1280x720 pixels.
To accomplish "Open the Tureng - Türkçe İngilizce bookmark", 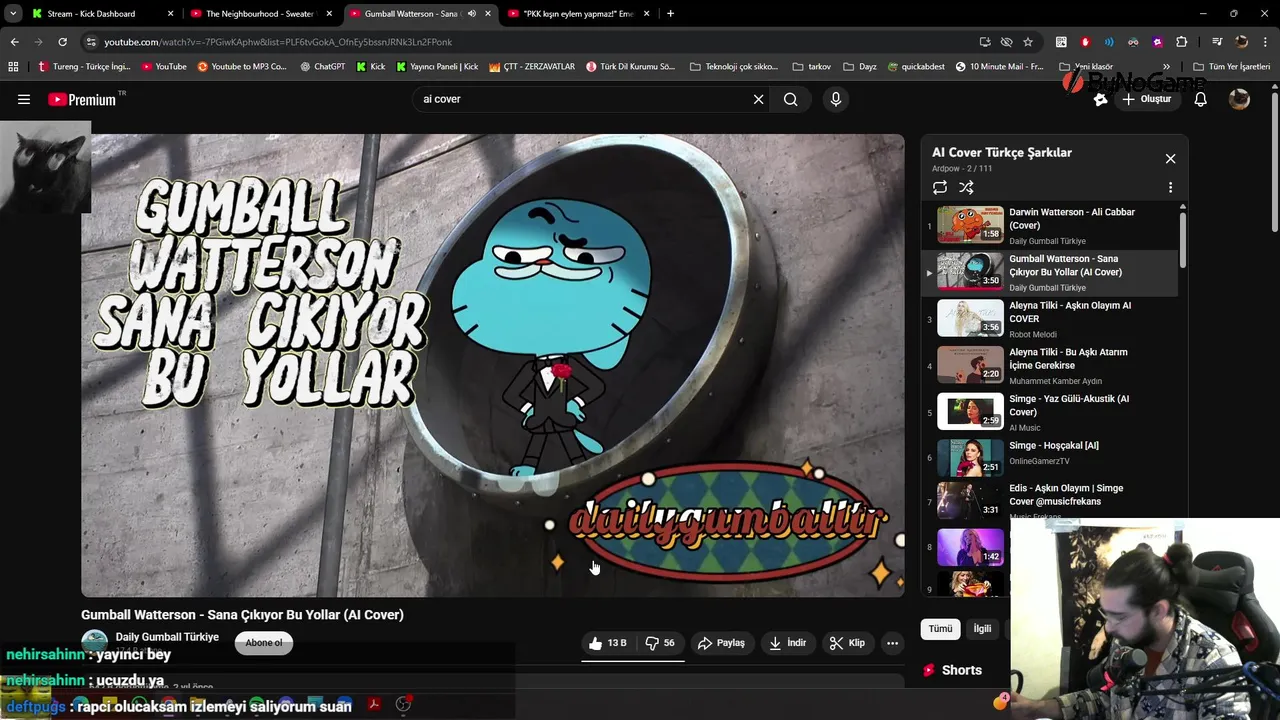I will (84, 67).
